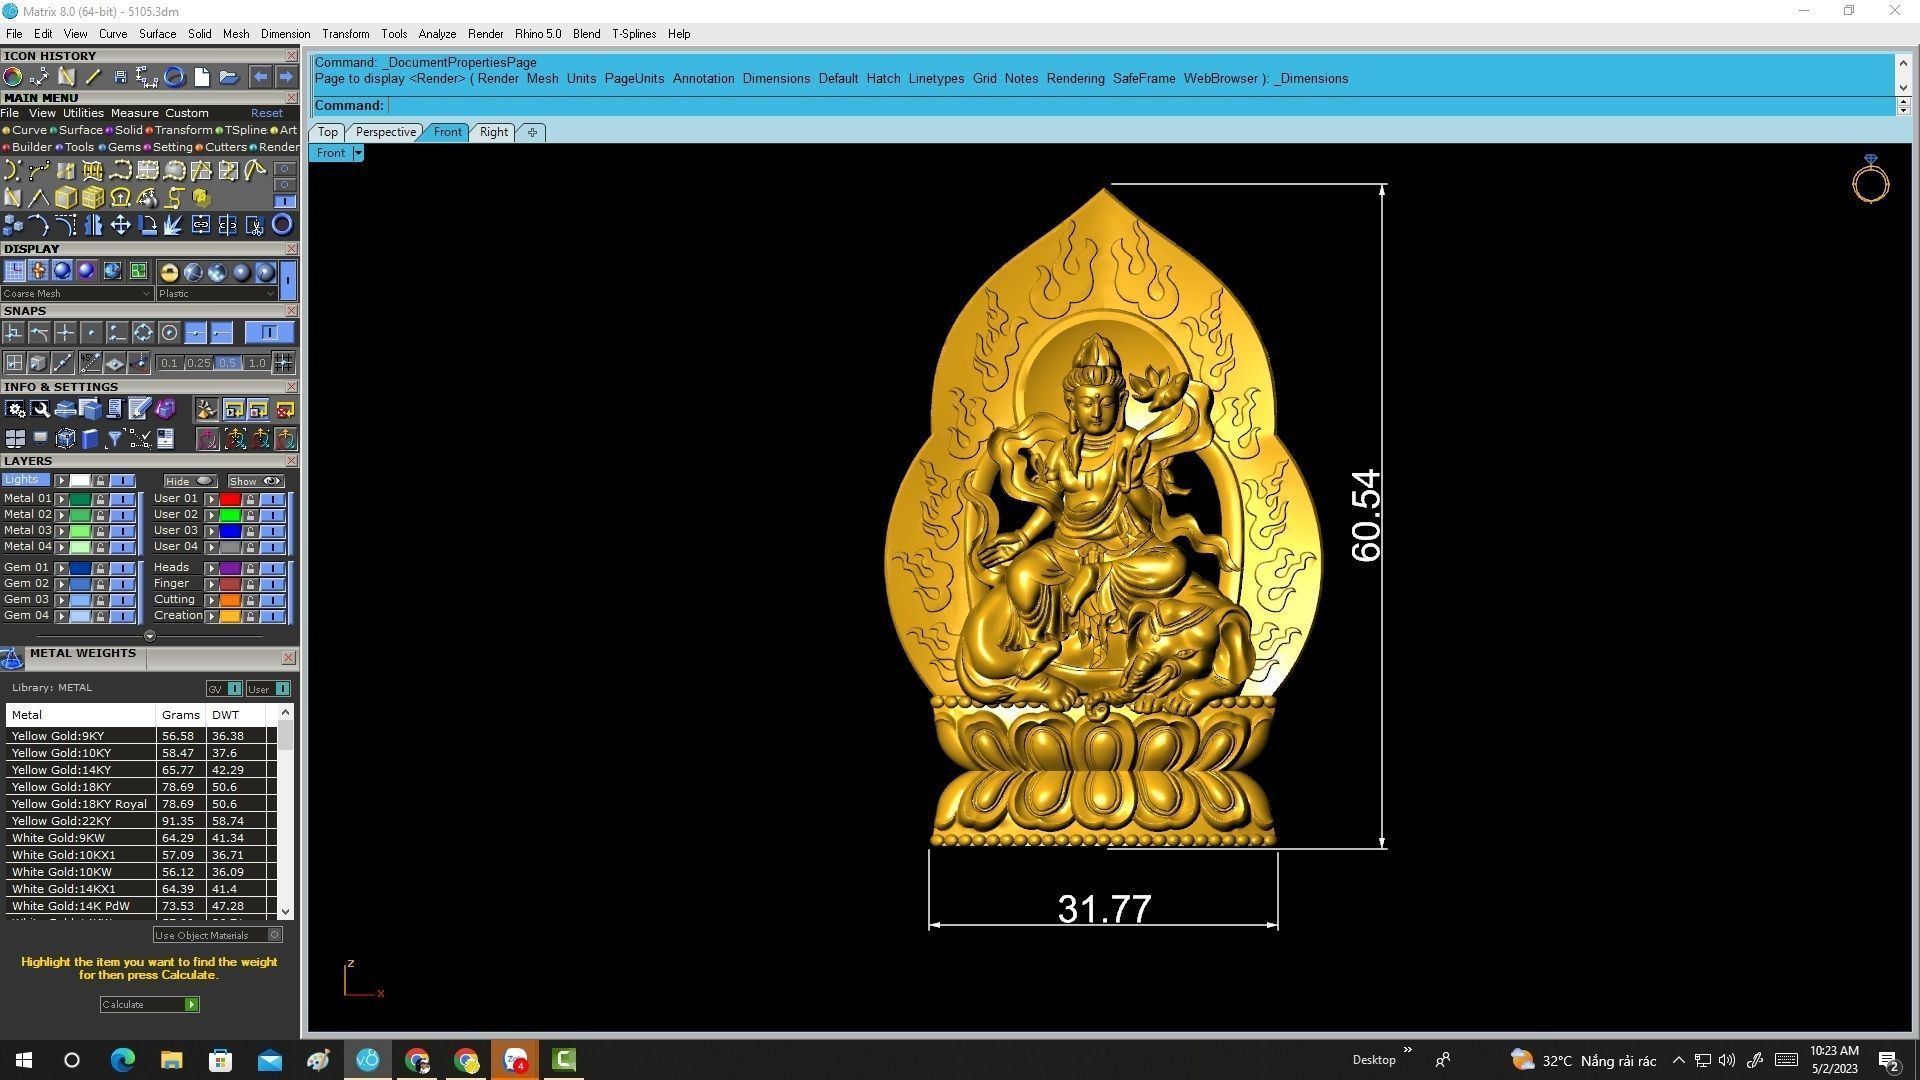The image size is (1920, 1080).
Task: Click the Calculate button
Action: point(149,1004)
